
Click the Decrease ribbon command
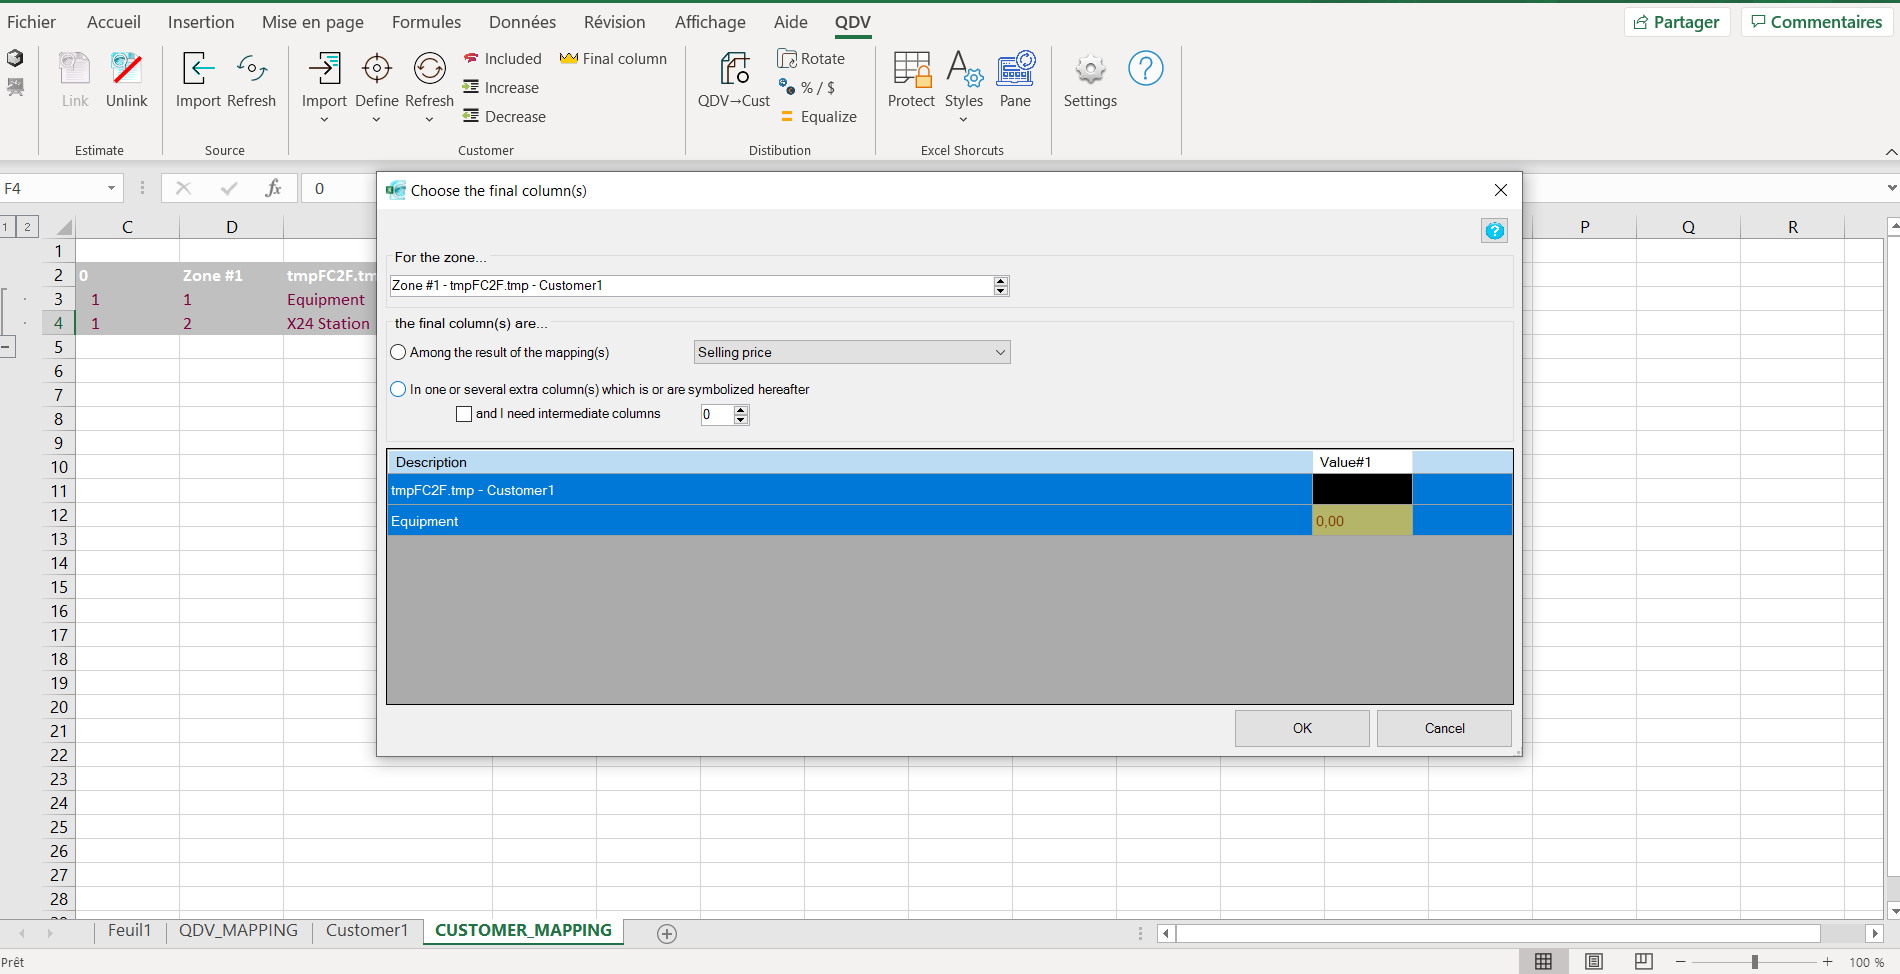(504, 117)
